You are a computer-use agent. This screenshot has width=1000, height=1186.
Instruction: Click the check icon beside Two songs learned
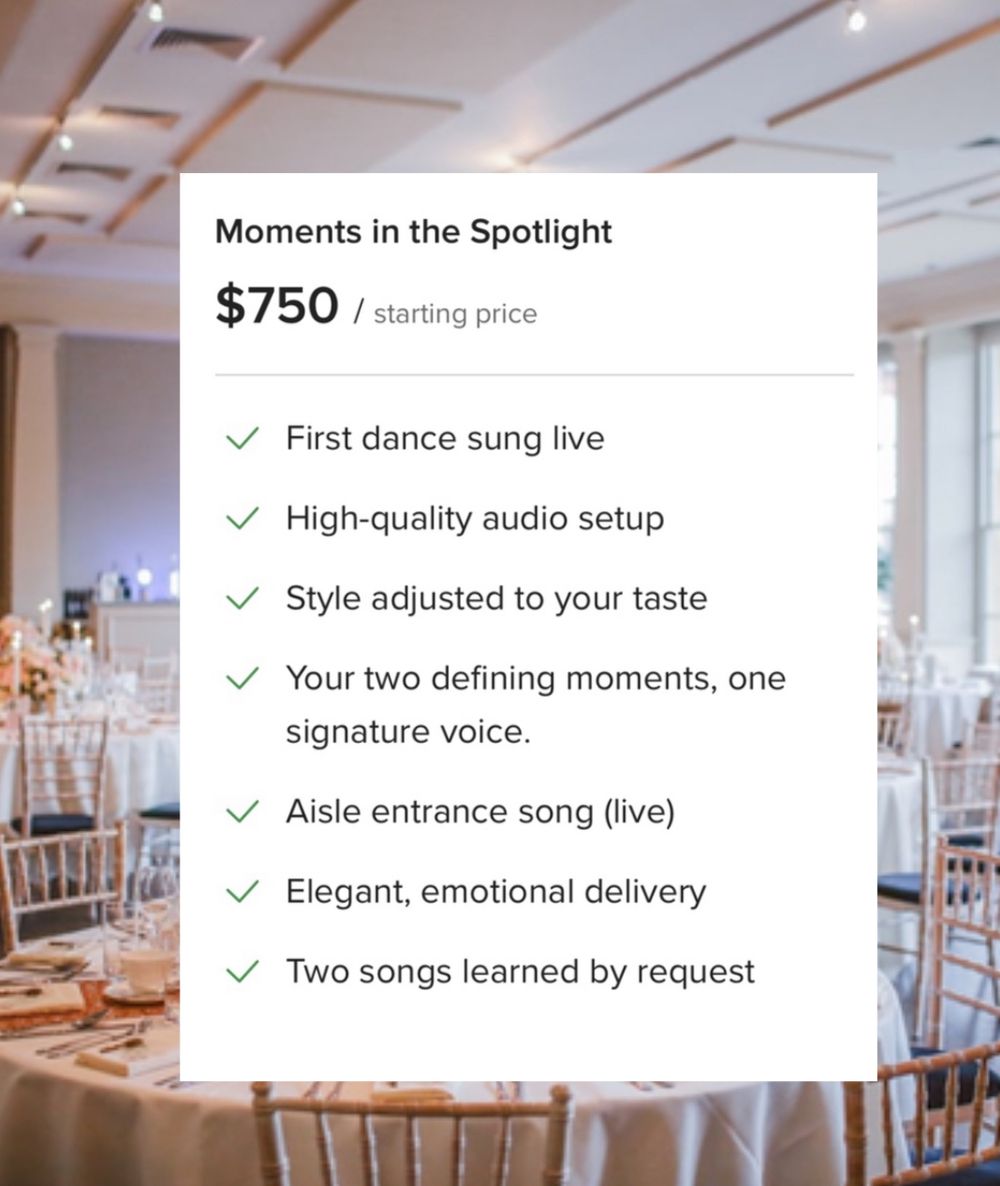[x=242, y=972]
